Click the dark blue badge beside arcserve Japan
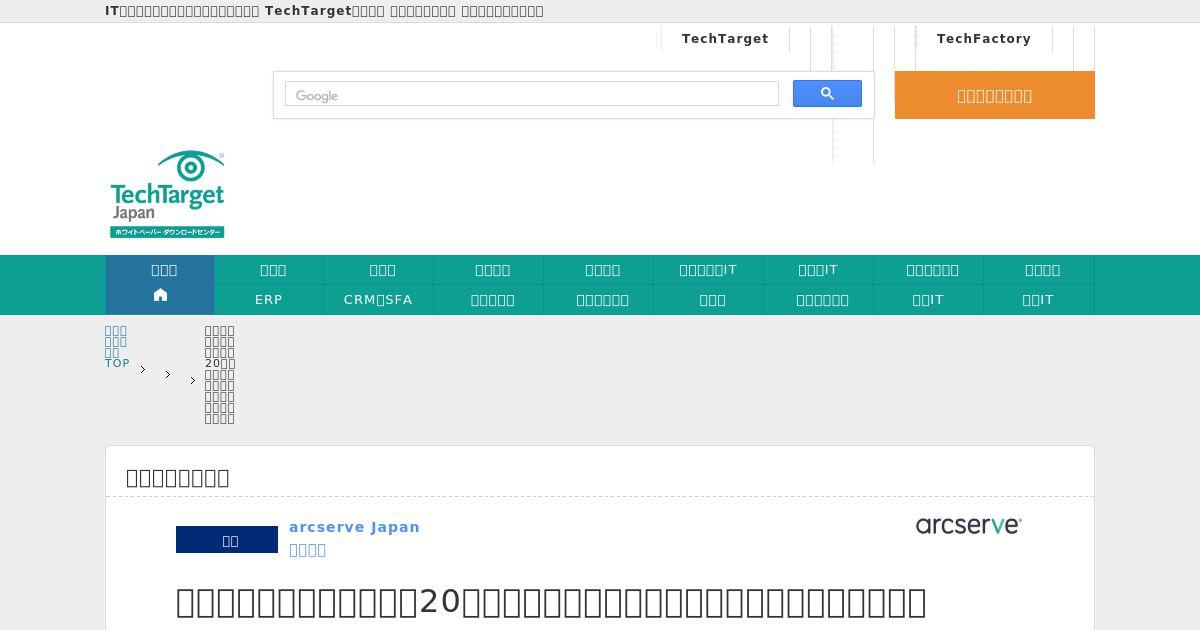The image size is (1200, 630). click(227, 540)
